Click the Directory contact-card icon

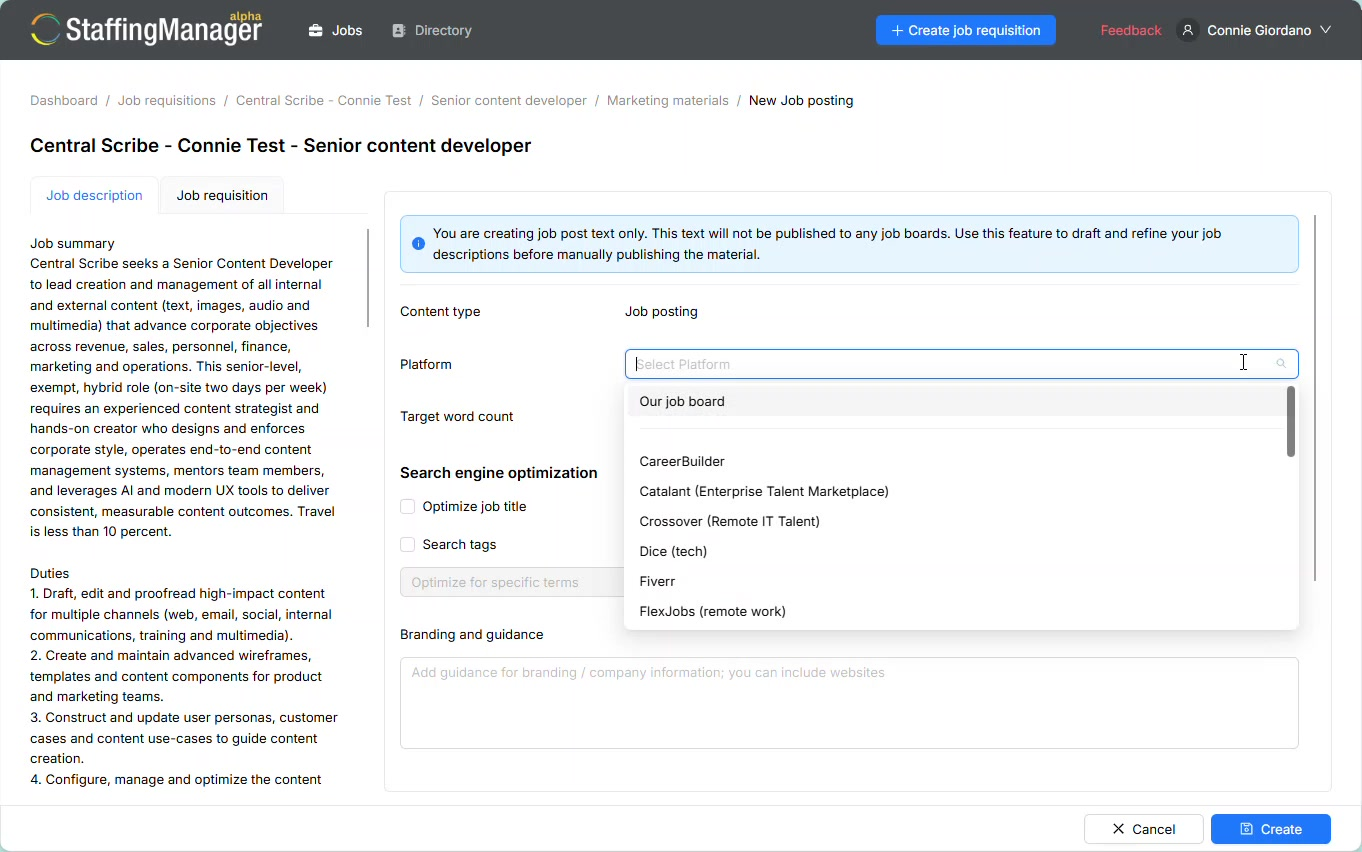(399, 31)
